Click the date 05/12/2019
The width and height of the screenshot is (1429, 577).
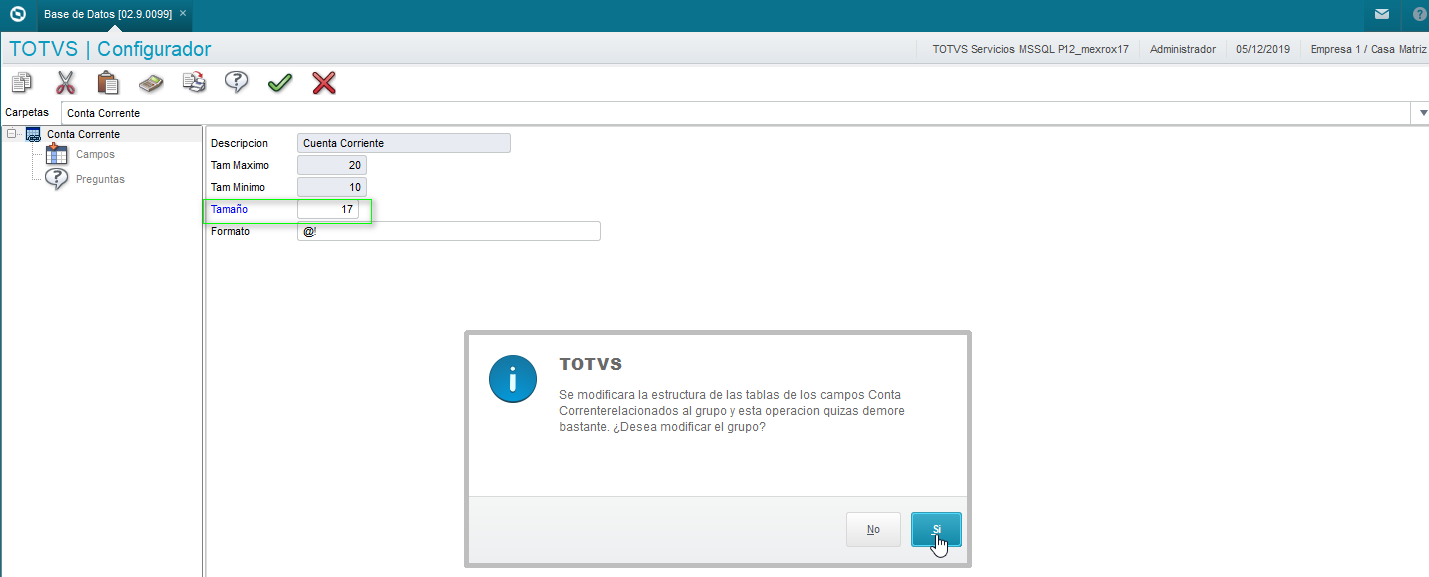click(x=1263, y=49)
